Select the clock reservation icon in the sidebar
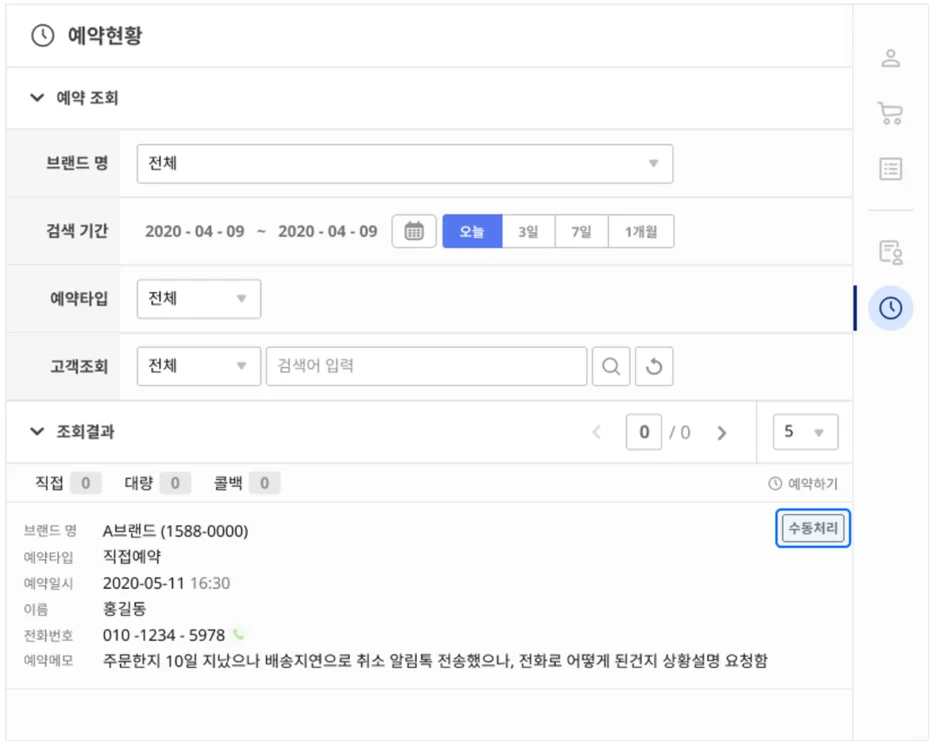Image resolution: width=936 pixels, height=747 pixels. (891, 308)
